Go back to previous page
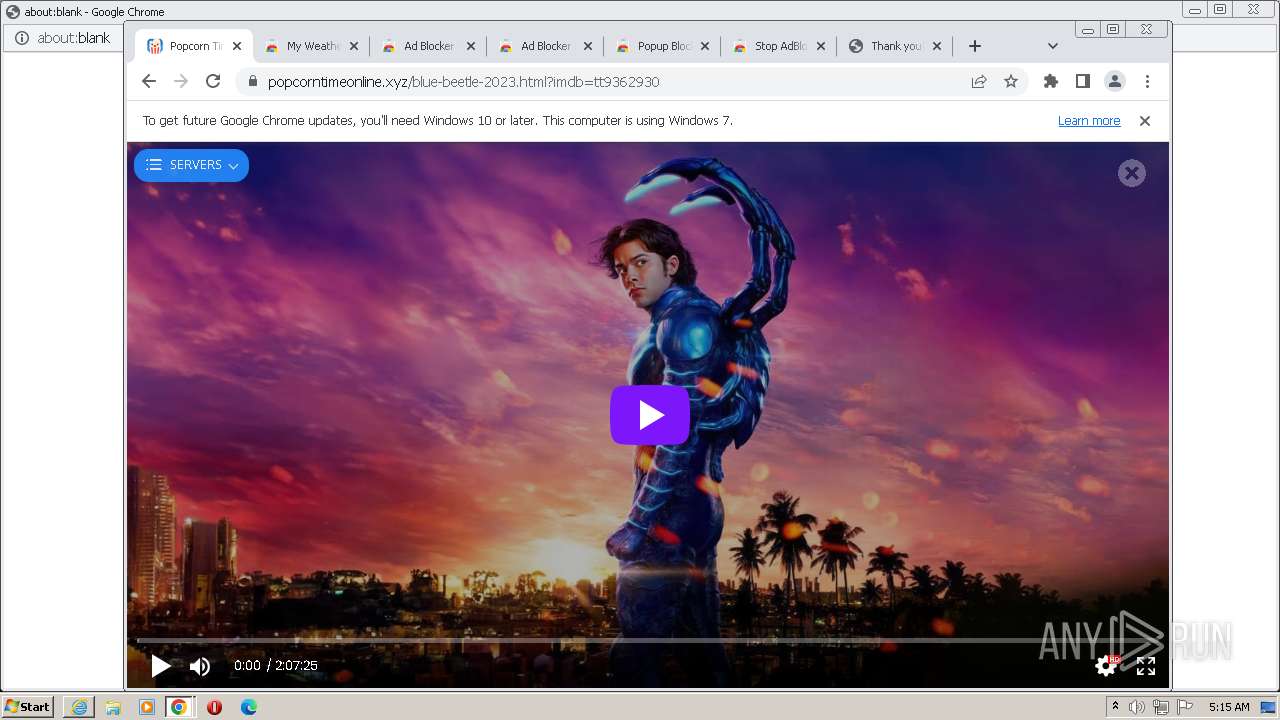 [149, 81]
